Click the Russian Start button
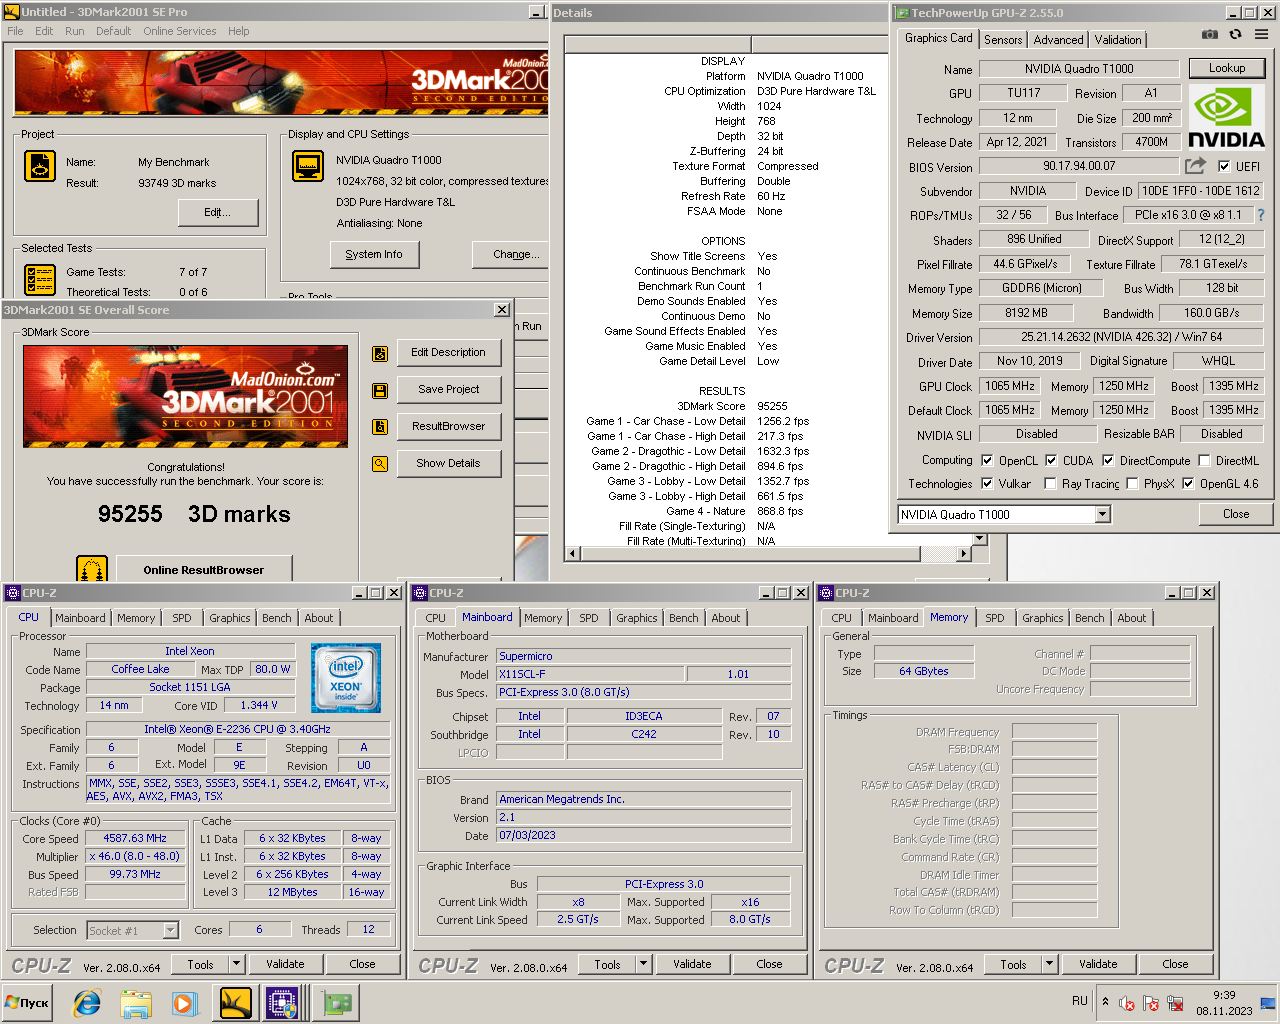The height and width of the screenshot is (1024, 1280). click(29, 1003)
